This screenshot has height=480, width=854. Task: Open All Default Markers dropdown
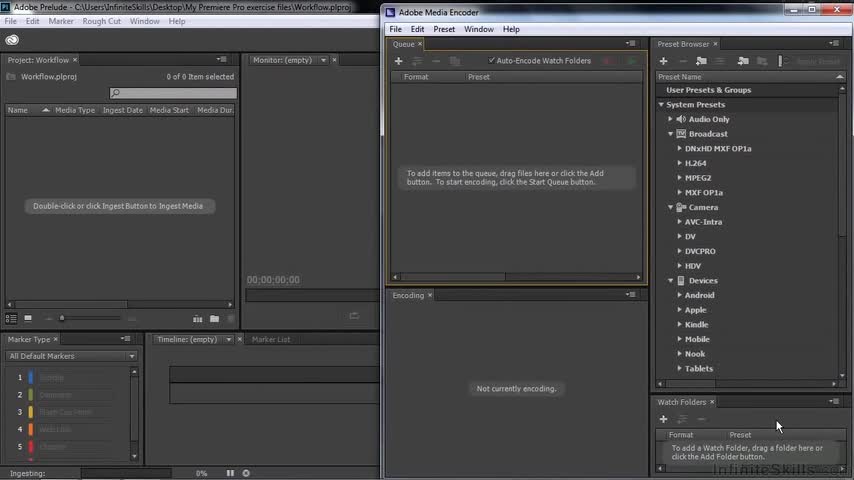point(71,356)
